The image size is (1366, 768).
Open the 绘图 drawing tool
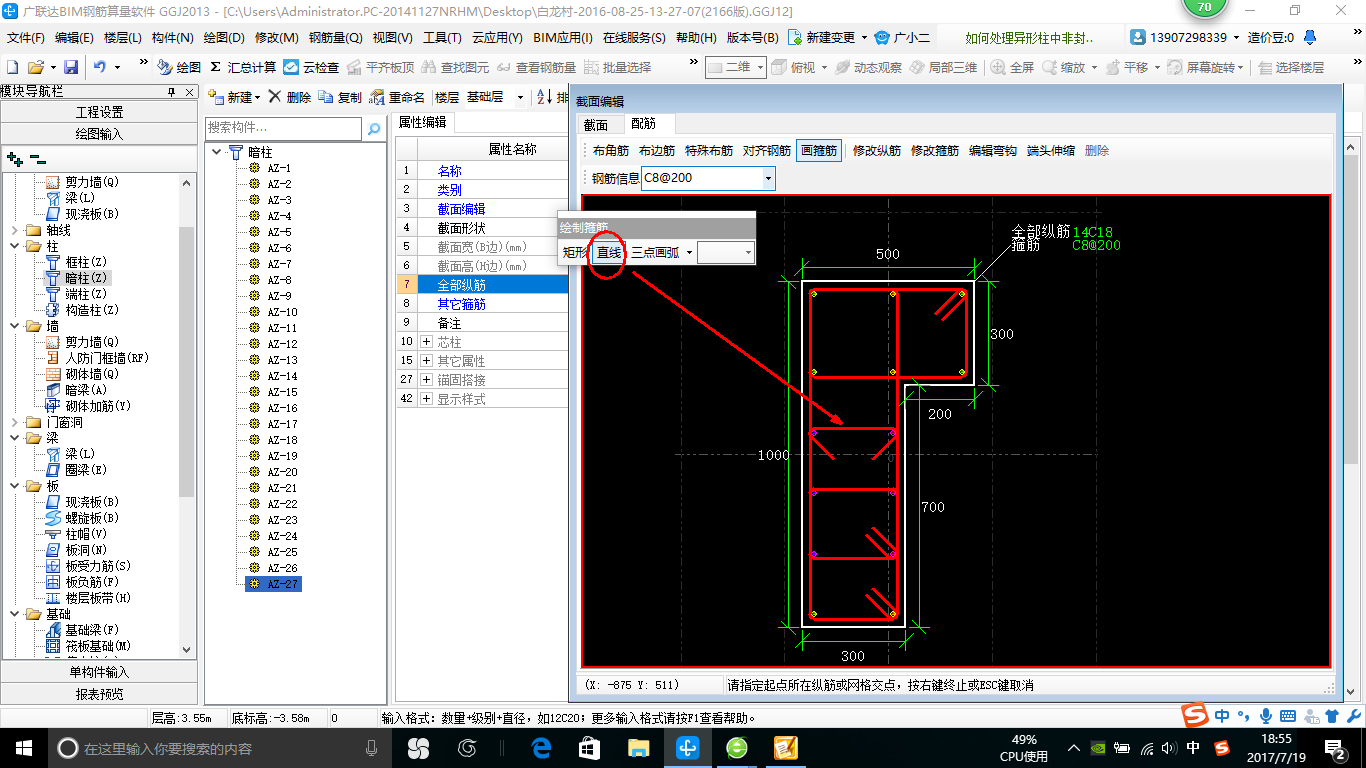(179, 67)
